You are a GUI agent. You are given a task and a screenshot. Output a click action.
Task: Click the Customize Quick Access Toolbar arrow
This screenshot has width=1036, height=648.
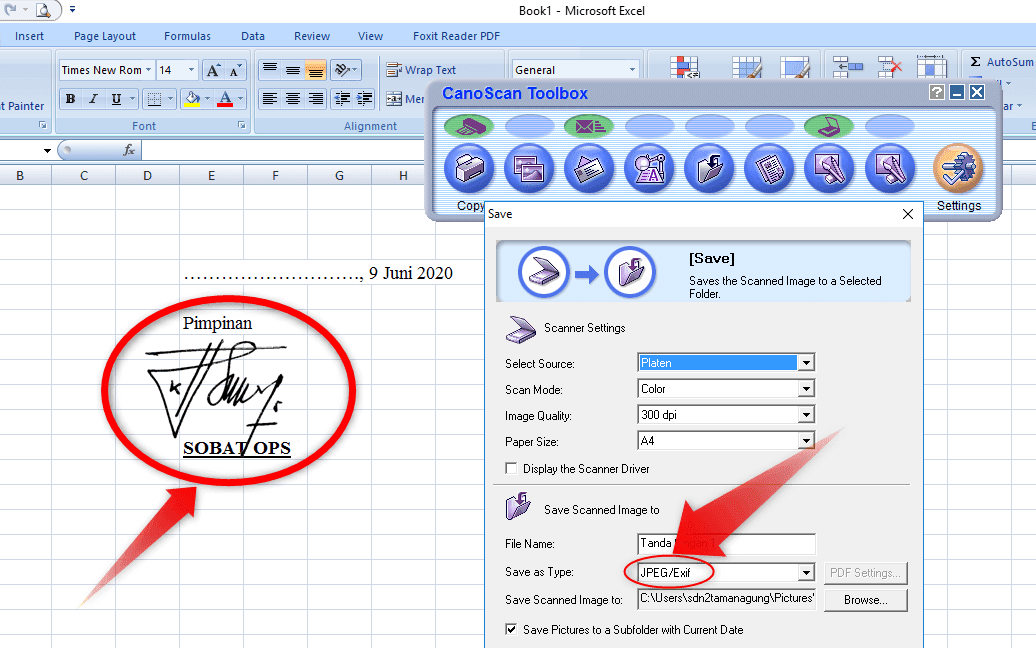[x=72, y=9]
